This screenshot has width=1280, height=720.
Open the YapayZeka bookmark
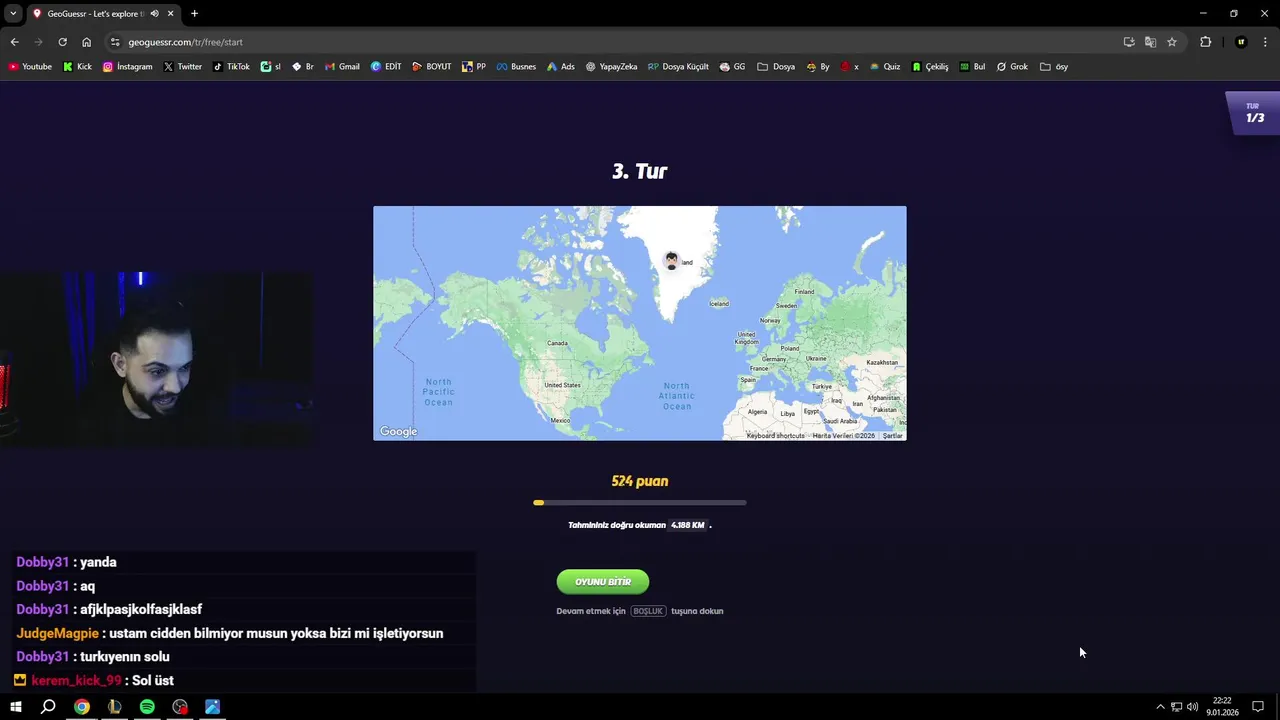coord(611,67)
